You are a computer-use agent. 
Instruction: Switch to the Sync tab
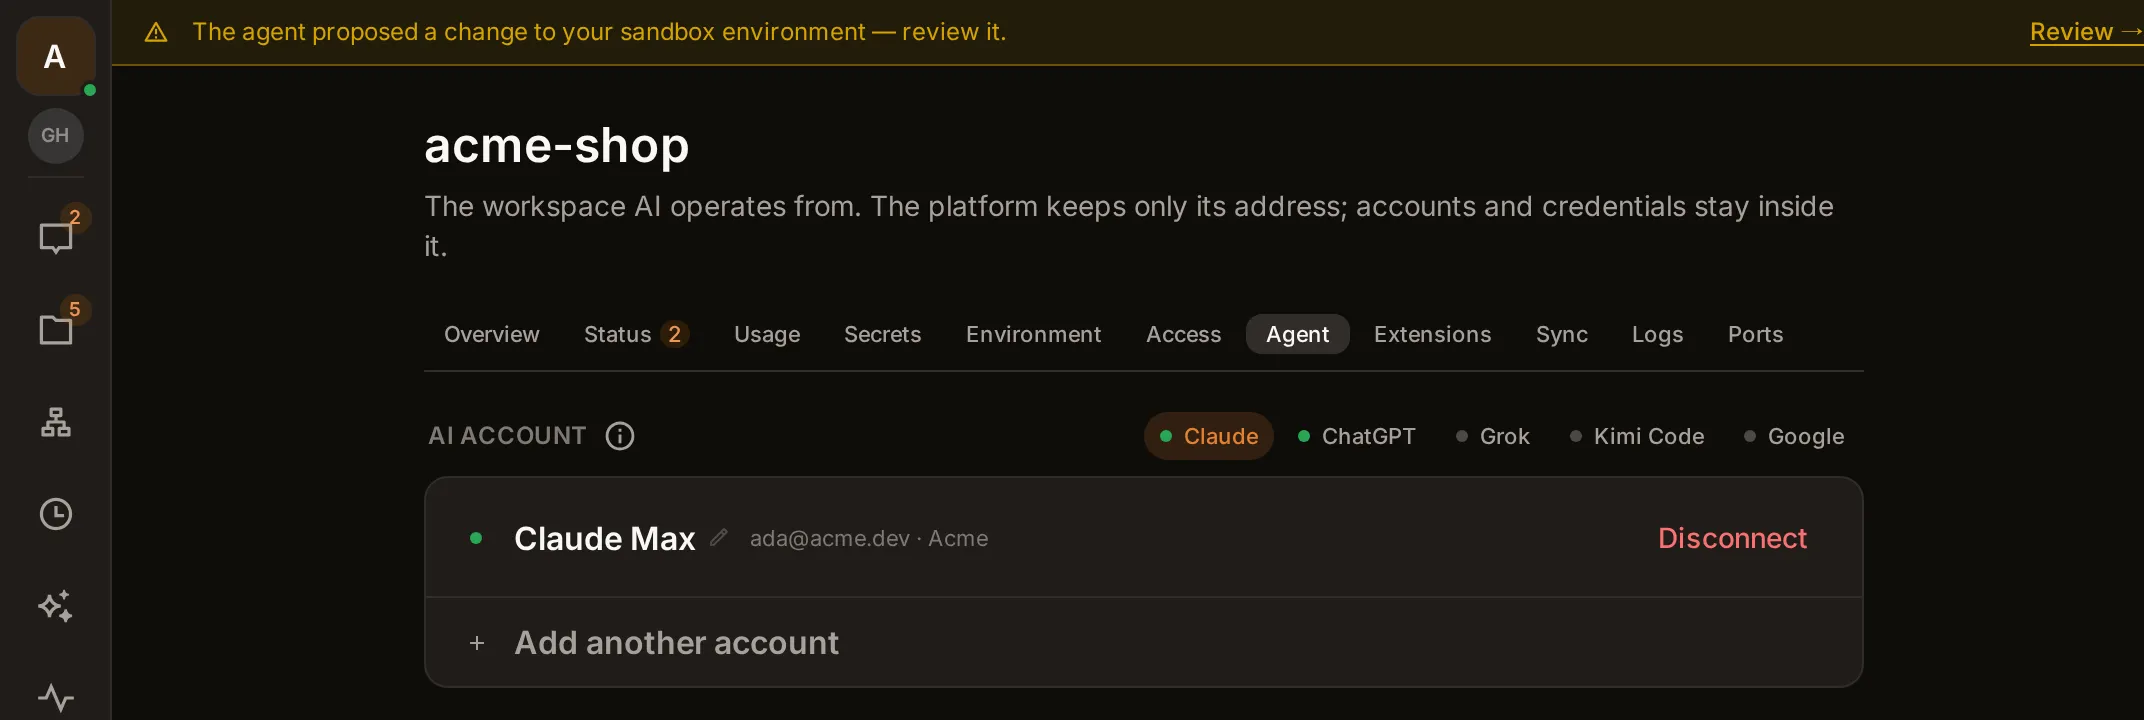point(1562,334)
